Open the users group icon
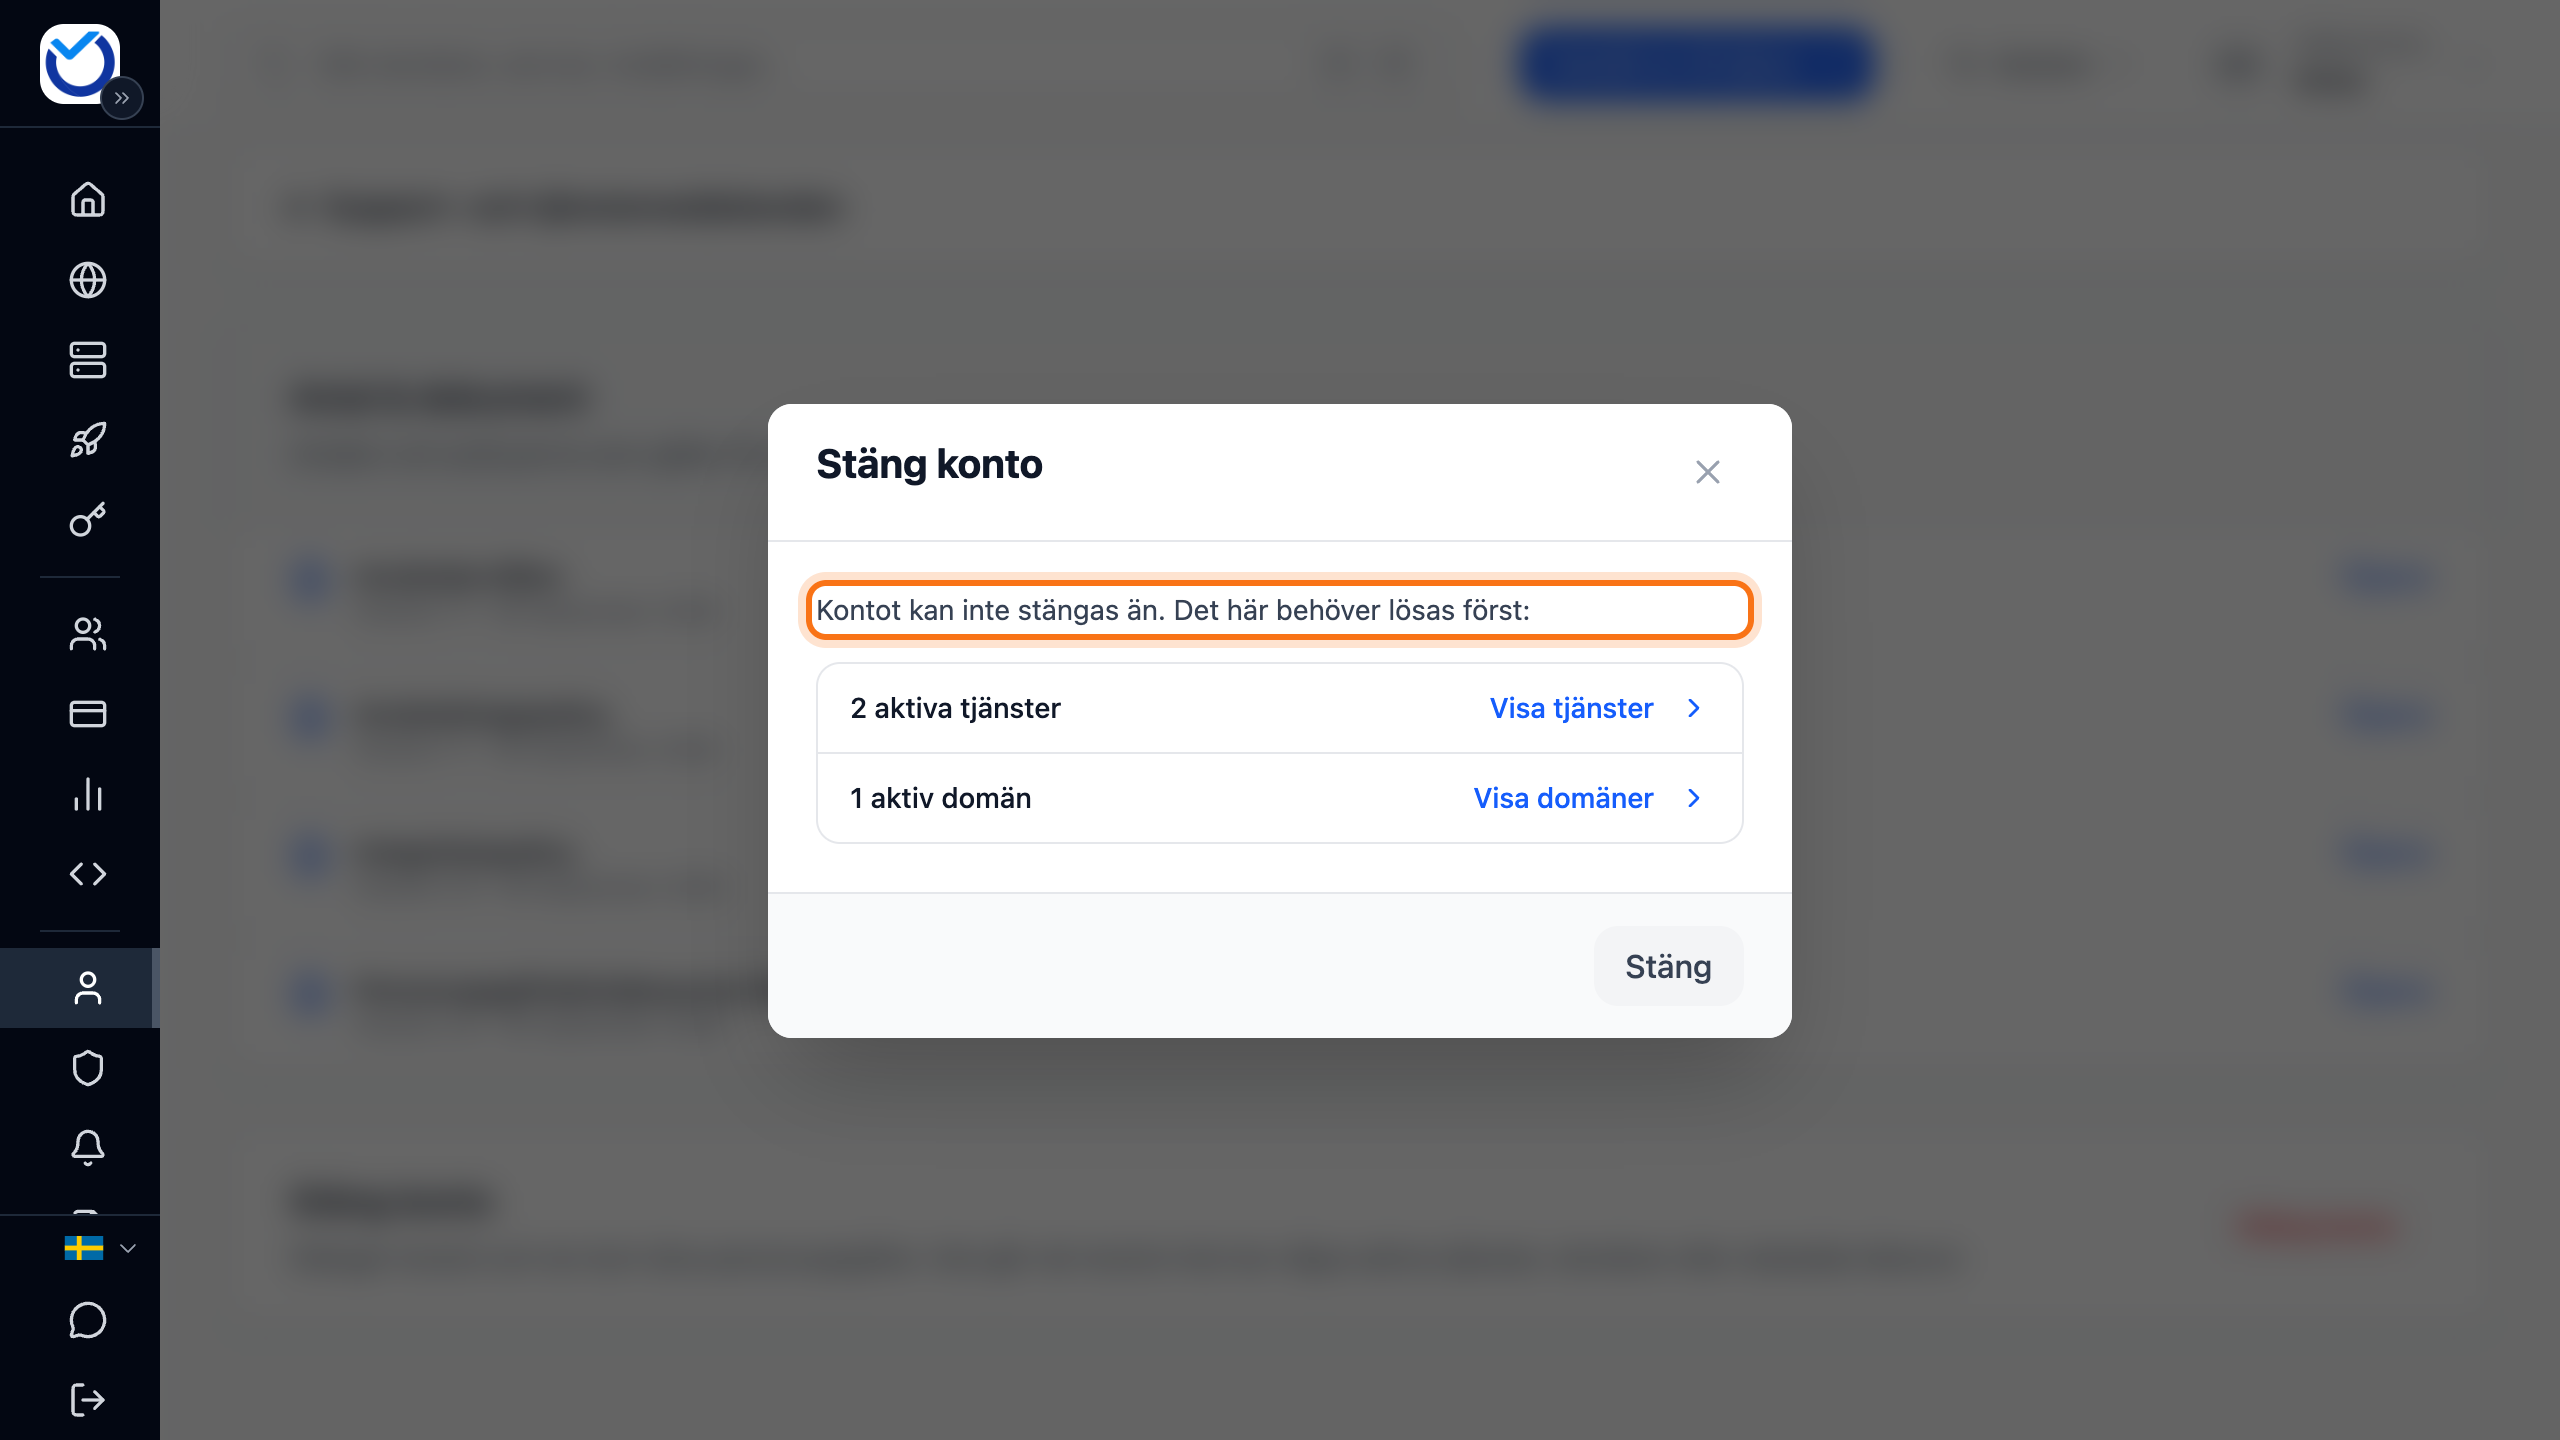The width and height of the screenshot is (2560, 1440). (x=88, y=634)
